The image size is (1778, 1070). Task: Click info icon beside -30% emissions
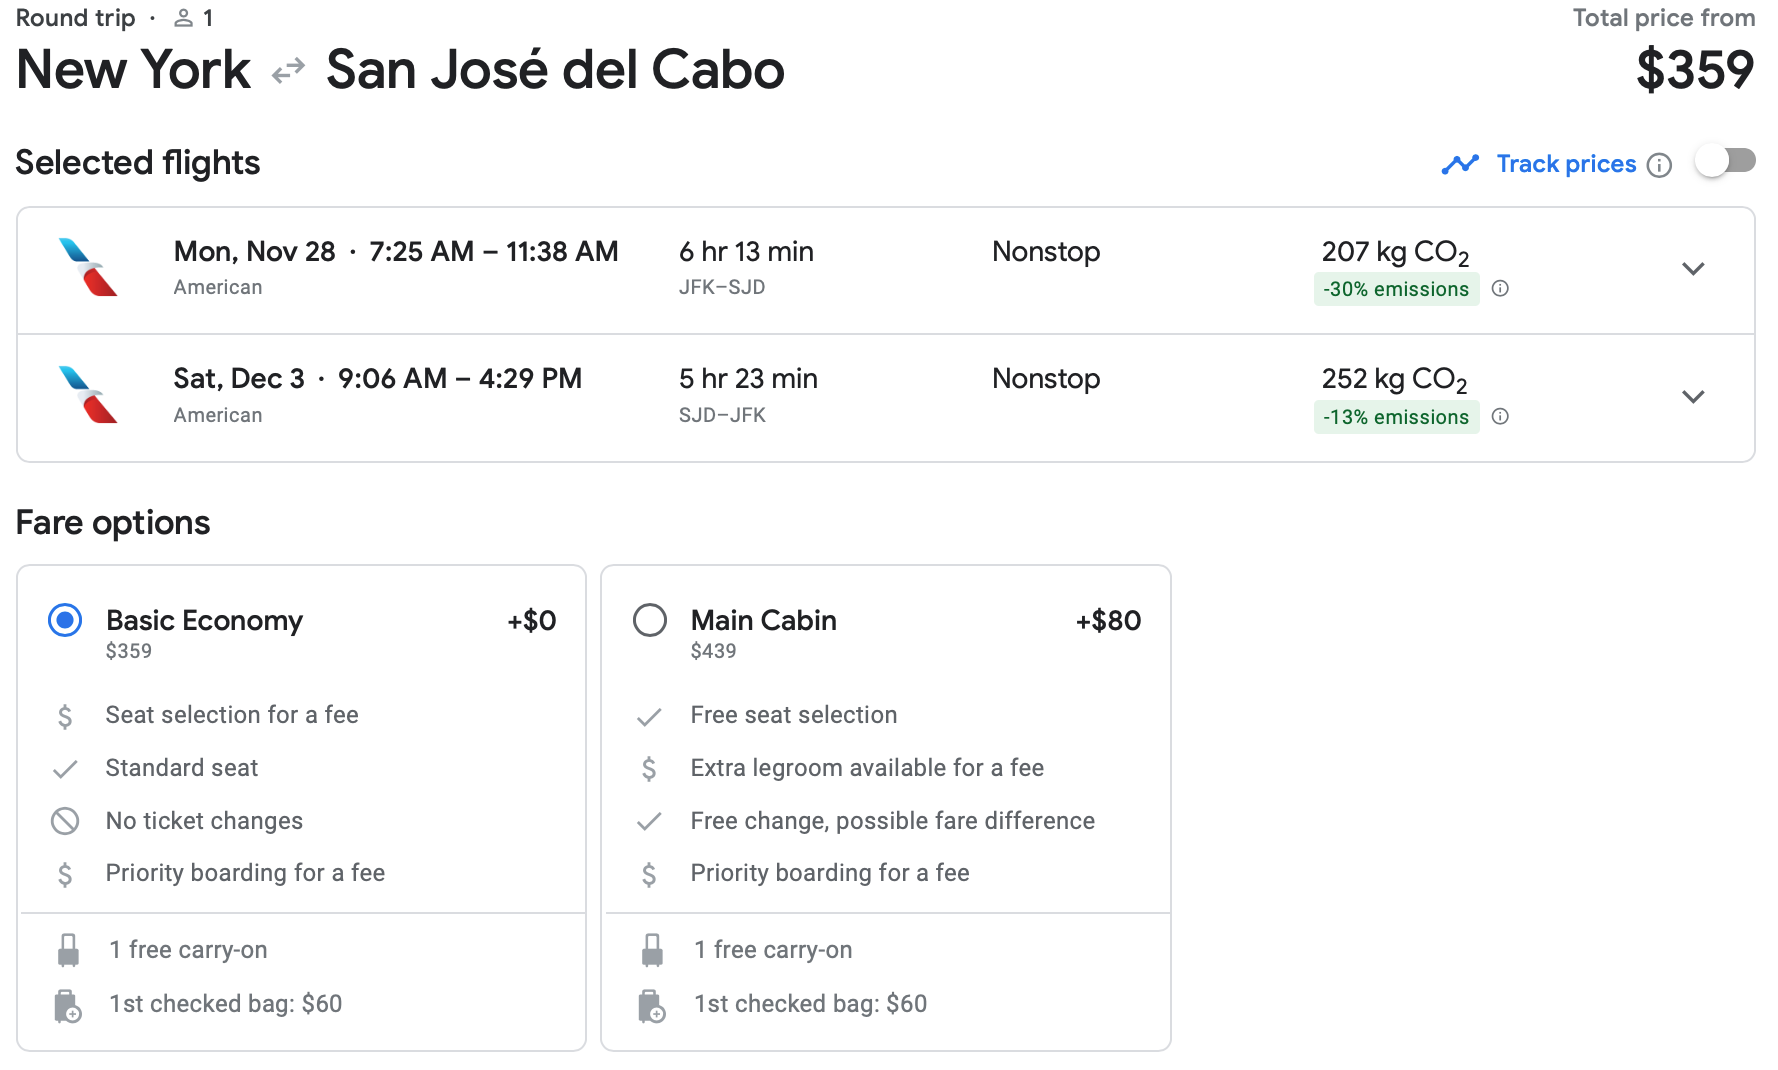(1500, 289)
